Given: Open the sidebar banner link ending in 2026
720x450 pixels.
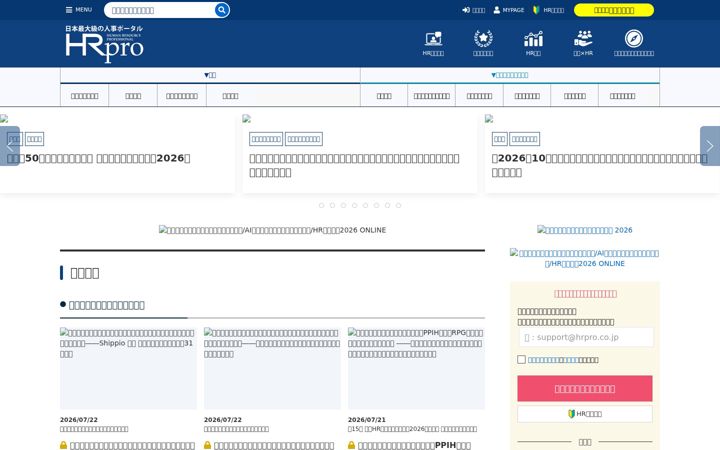Looking at the screenshot, I should [585, 230].
